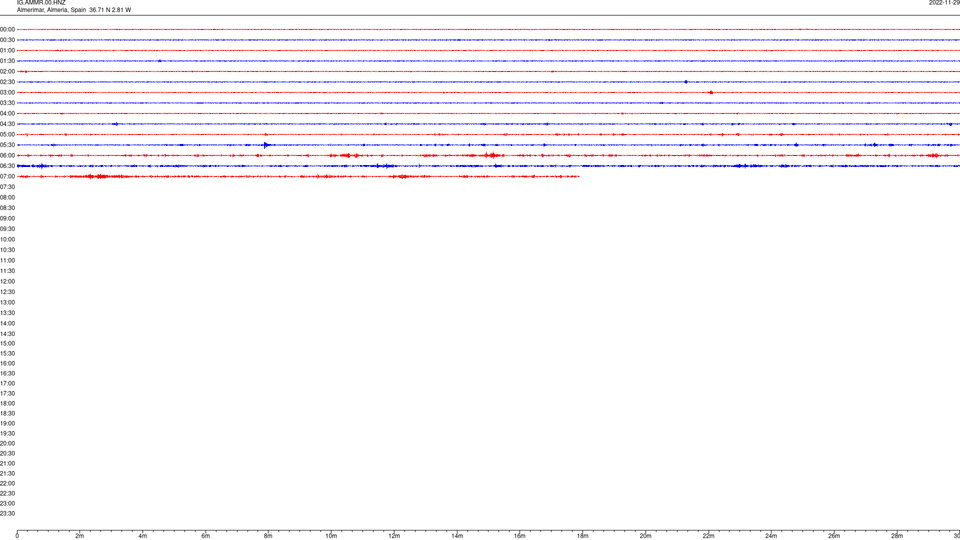
Task: Select the 09:00 time row label
Action: [7, 219]
